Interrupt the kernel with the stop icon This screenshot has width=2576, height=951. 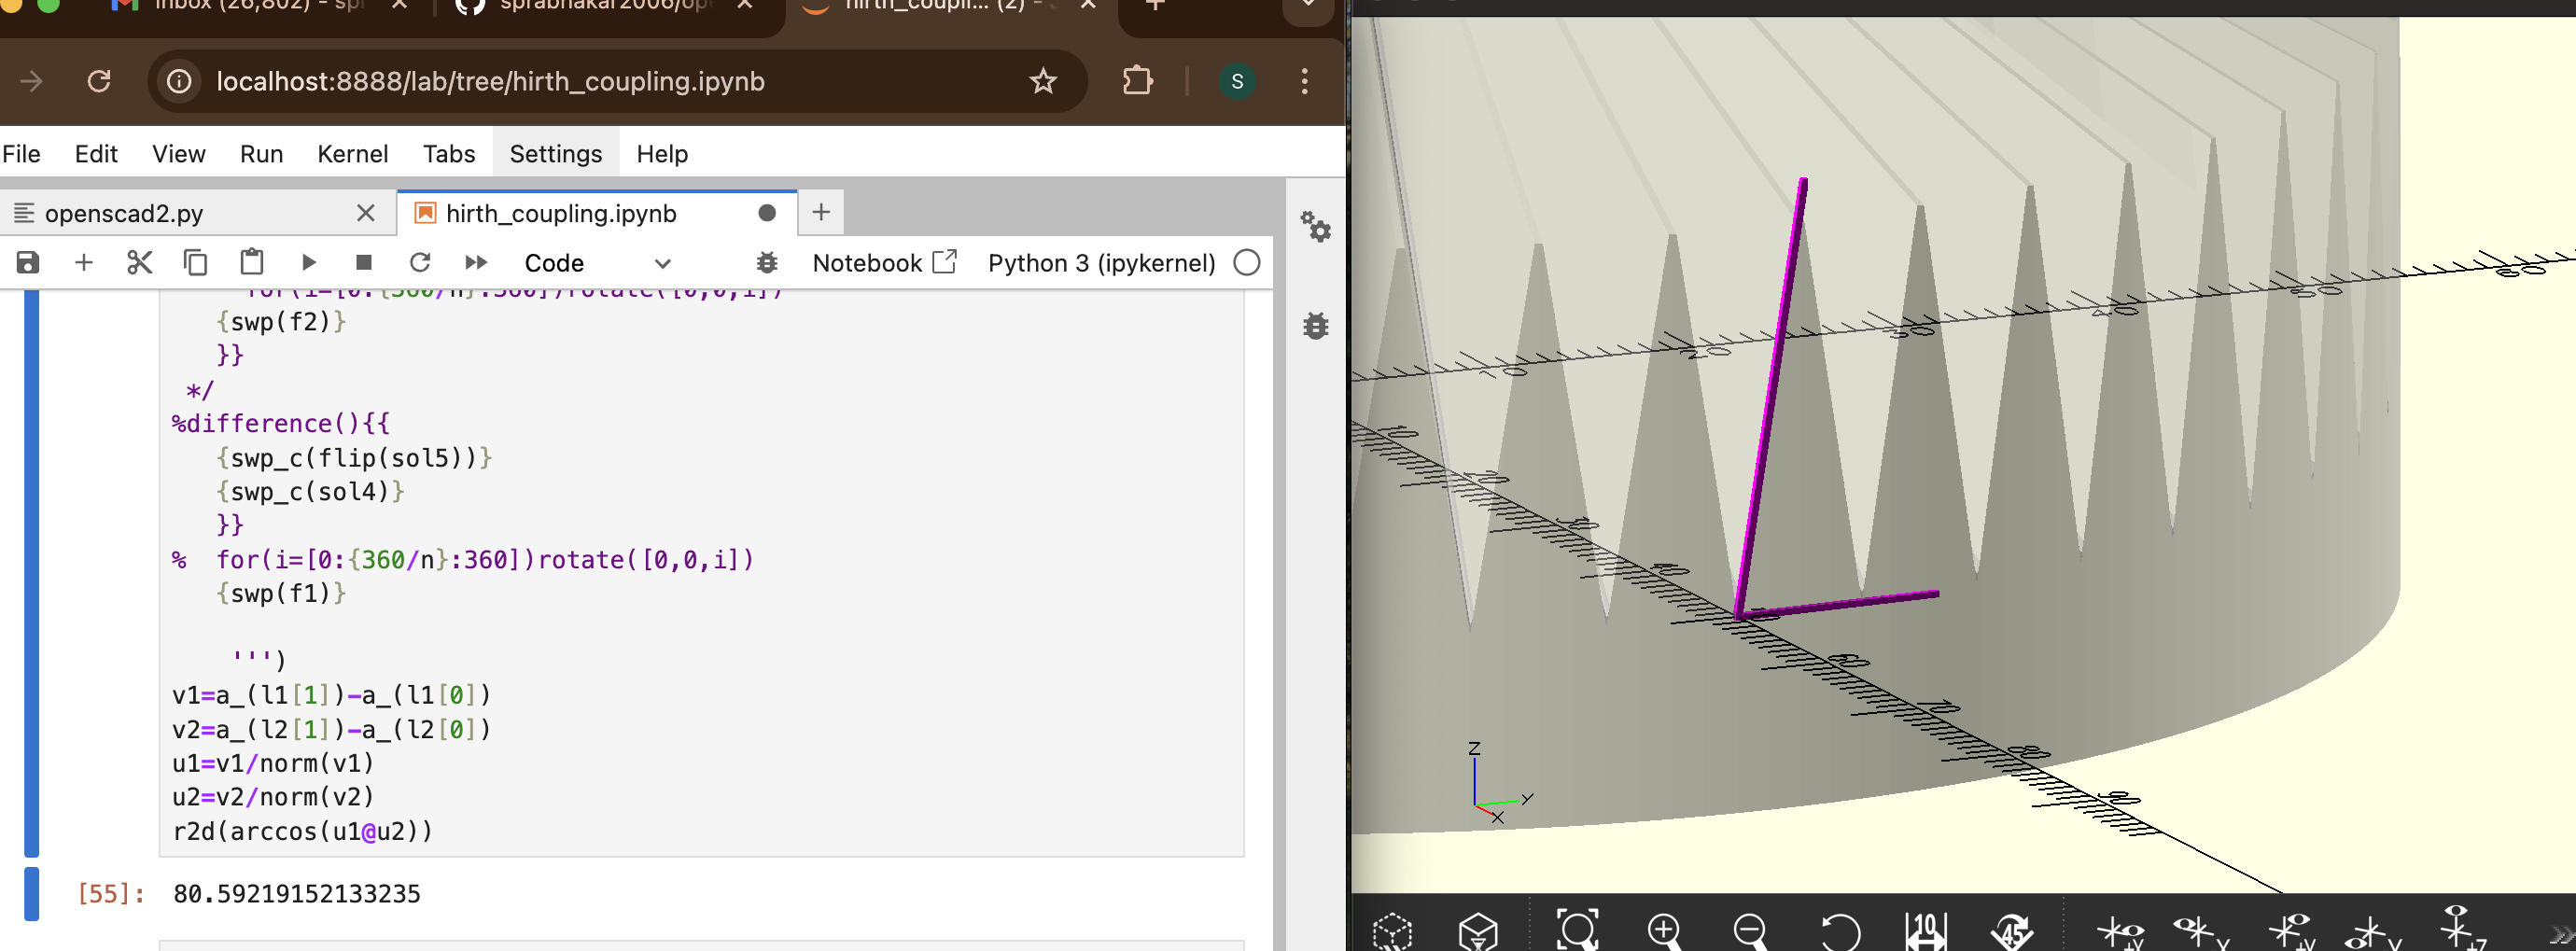click(x=364, y=263)
